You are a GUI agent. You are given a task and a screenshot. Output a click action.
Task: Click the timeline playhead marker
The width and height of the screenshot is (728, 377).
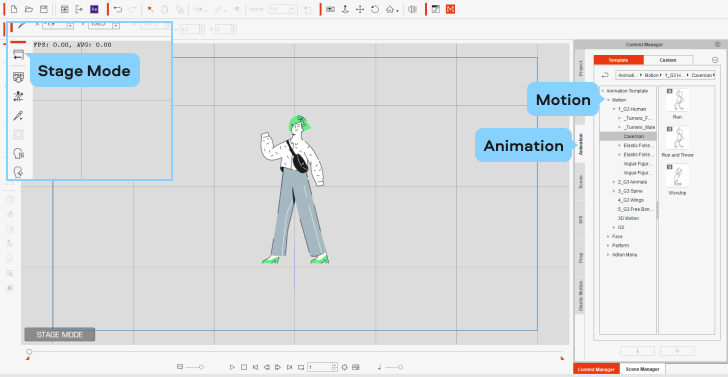point(29,352)
